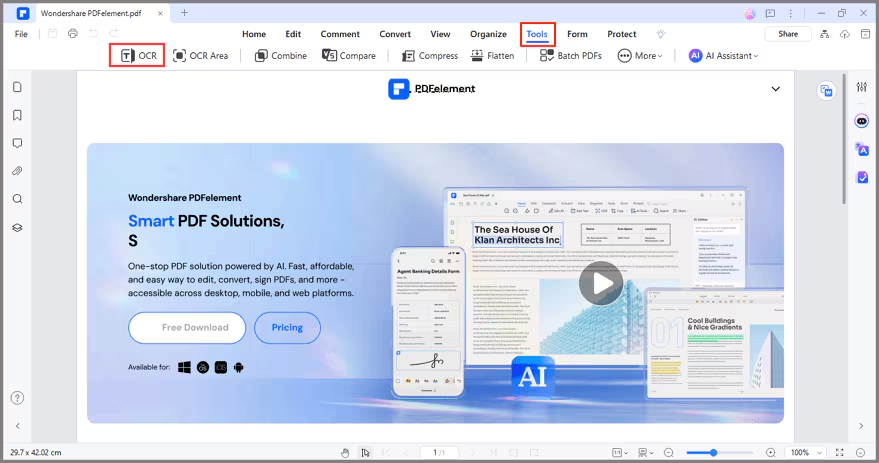
Task: Select the Tools tab
Action: point(537,34)
